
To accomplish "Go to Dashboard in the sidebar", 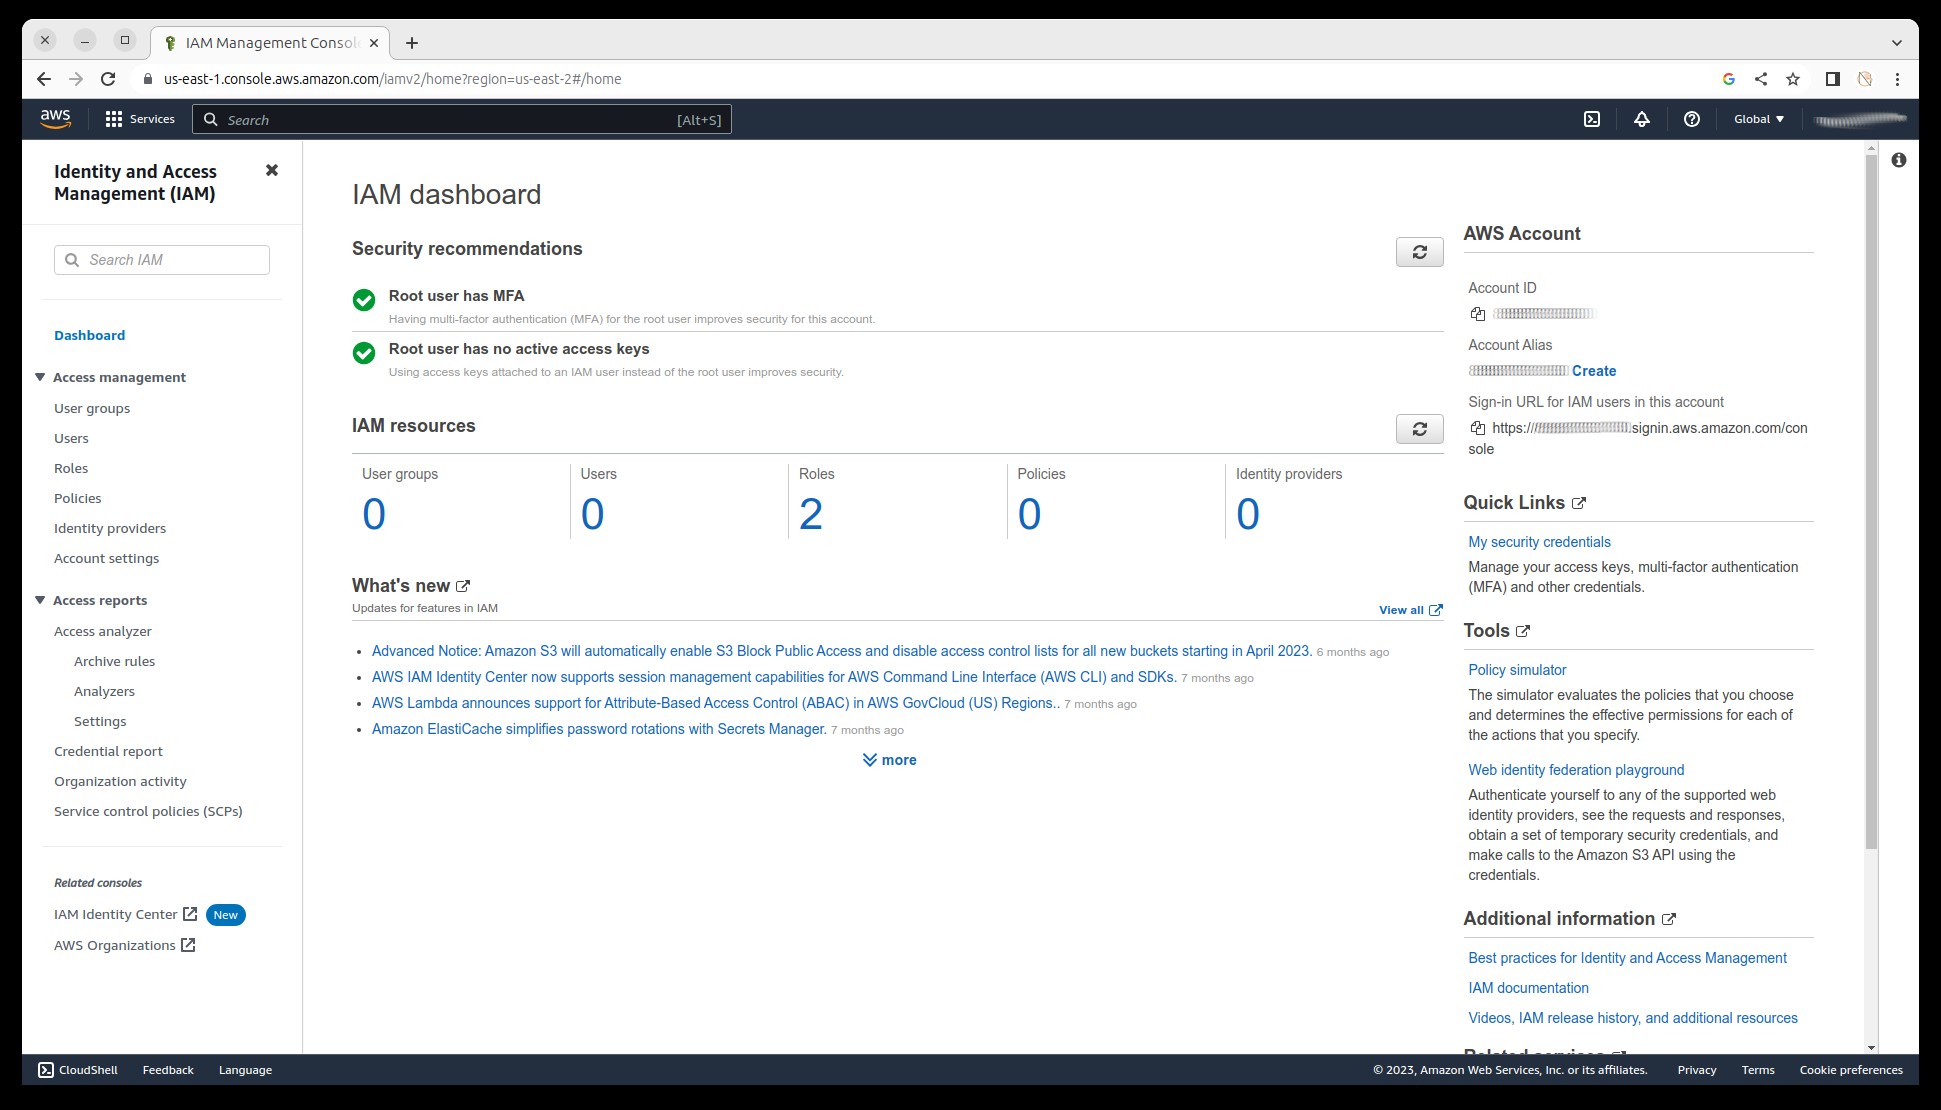I will 89,335.
